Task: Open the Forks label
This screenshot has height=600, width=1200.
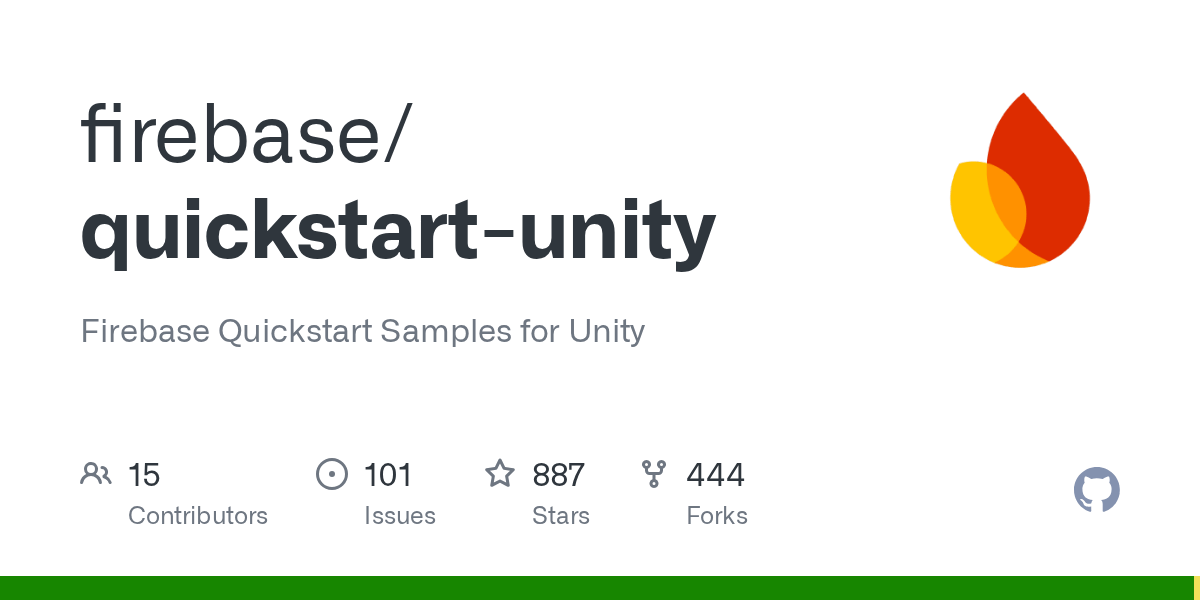Action: 717,516
